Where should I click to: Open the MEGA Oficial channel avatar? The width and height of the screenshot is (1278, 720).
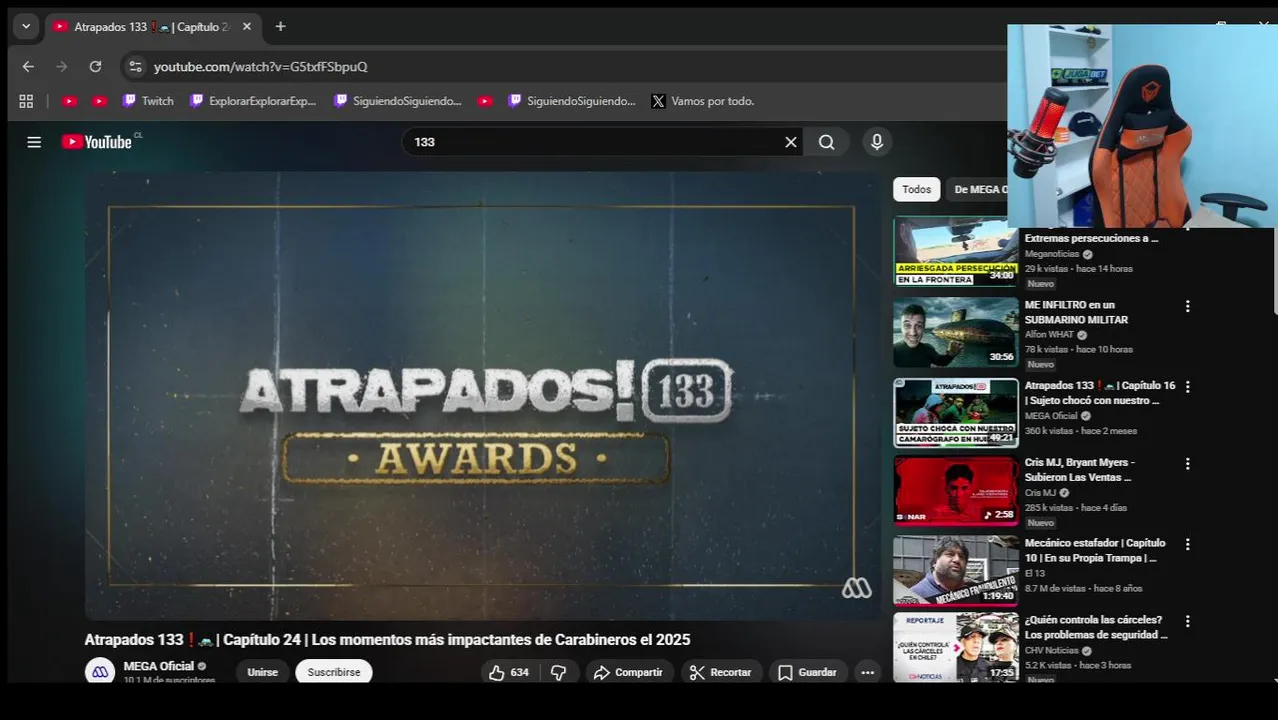click(x=100, y=672)
